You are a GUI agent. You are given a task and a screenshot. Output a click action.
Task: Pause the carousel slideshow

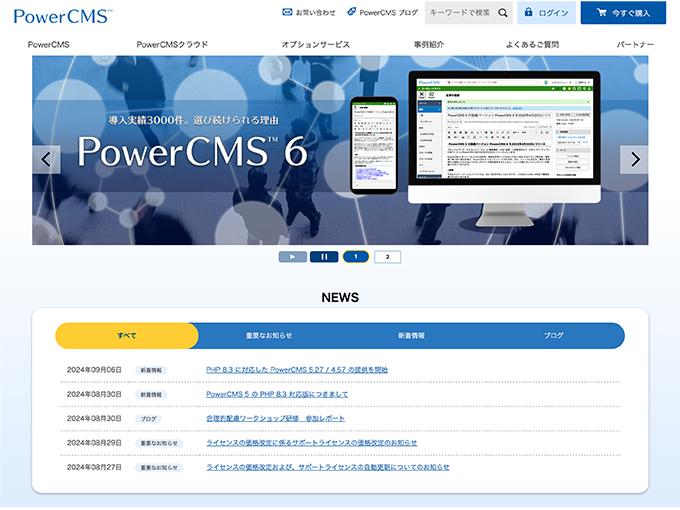coord(324,257)
